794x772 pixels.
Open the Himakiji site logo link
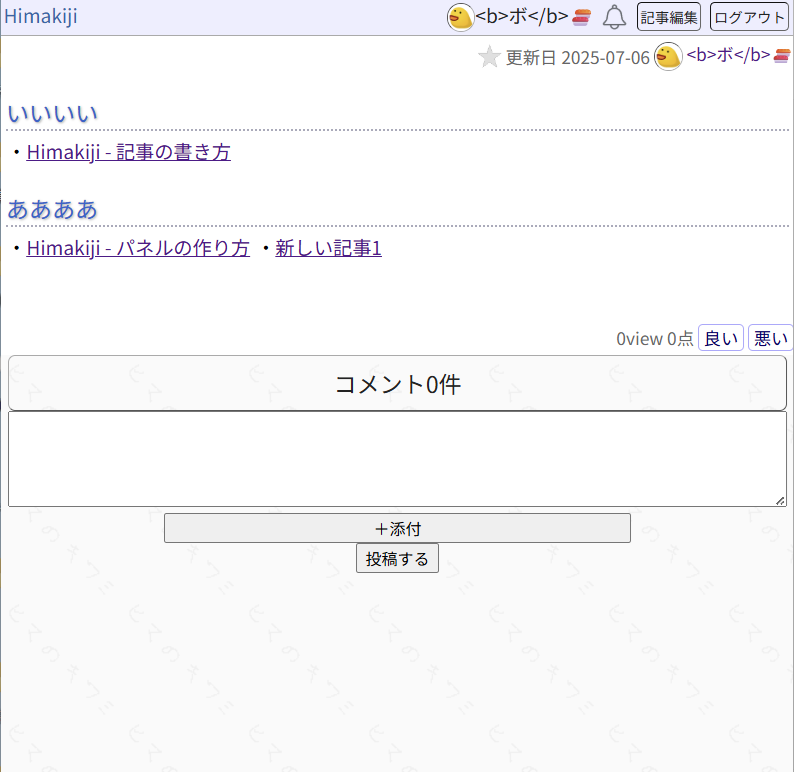41,16
